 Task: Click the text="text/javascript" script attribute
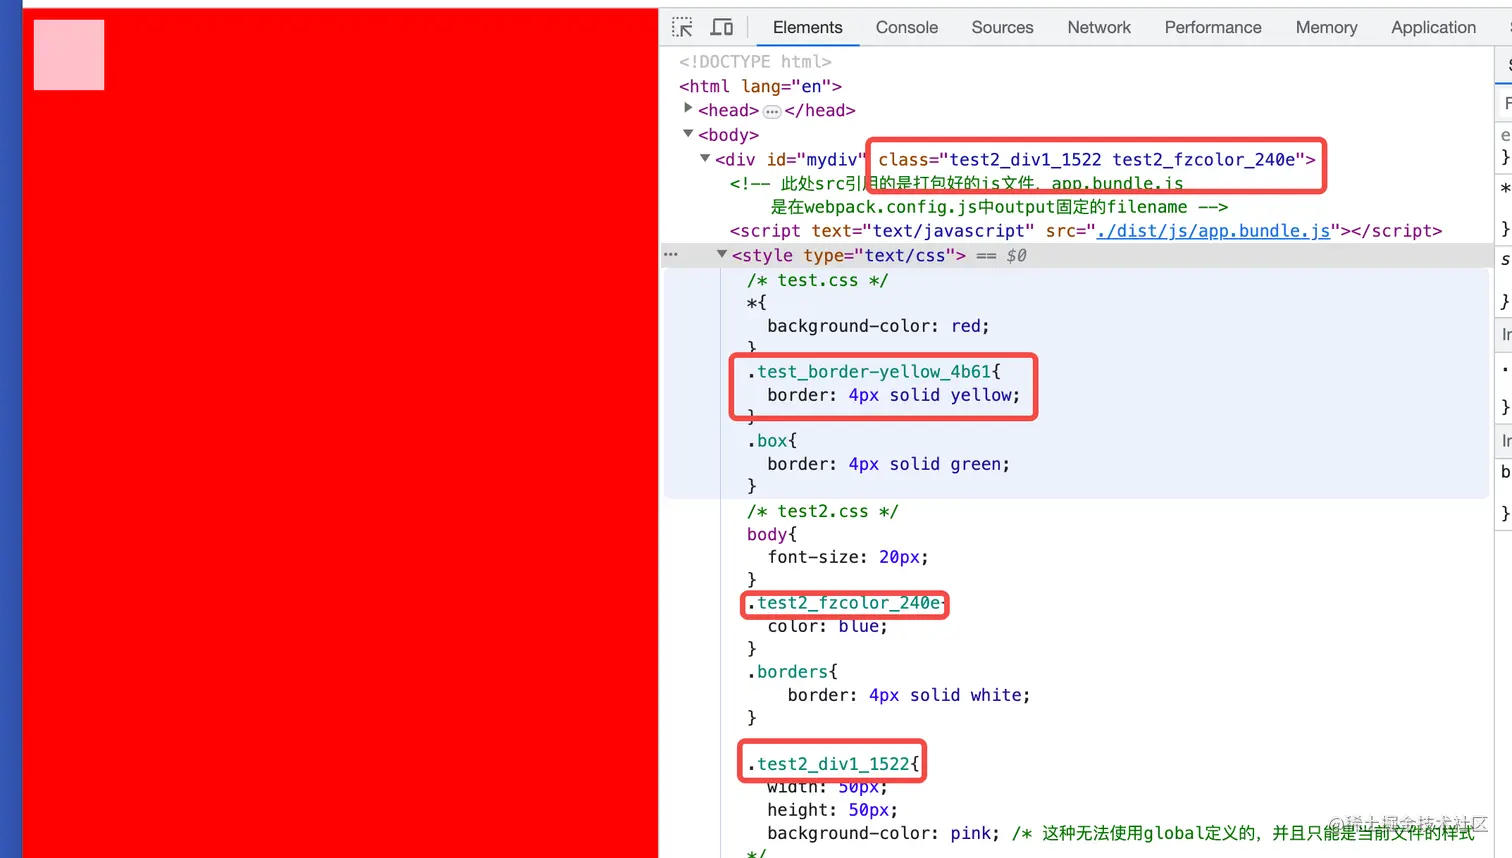coord(923,231)
